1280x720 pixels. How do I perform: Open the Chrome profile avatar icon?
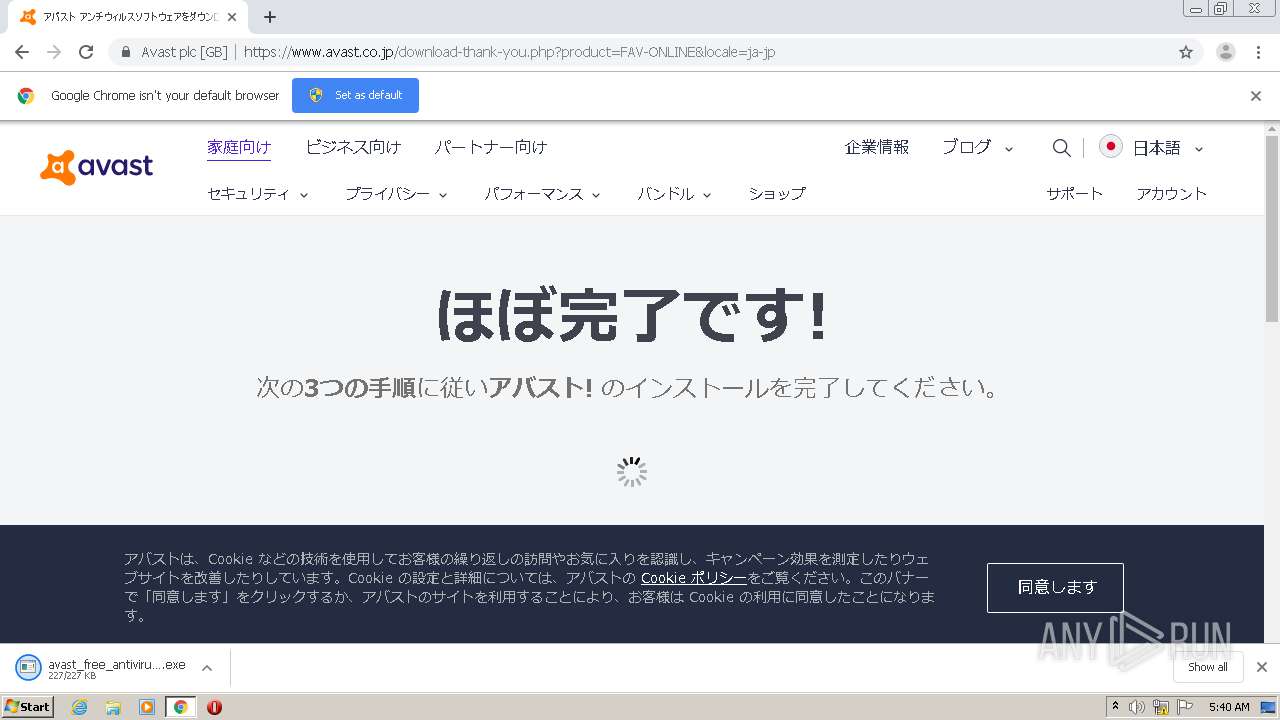point(1226,52)
